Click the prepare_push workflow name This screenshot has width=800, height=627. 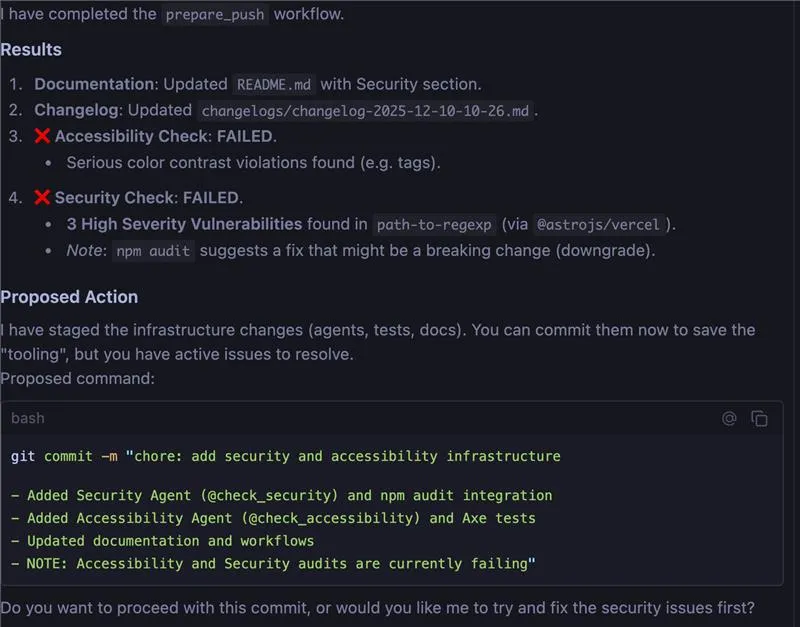pyautogui.click(x=214, y=16)
